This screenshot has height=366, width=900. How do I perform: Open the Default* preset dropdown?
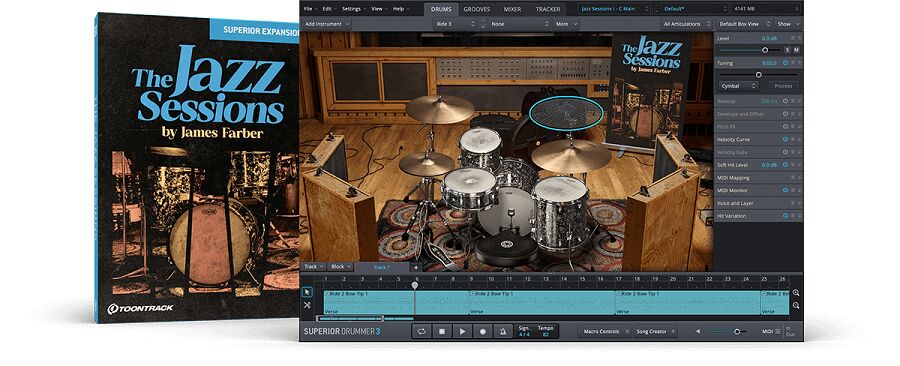696,9
